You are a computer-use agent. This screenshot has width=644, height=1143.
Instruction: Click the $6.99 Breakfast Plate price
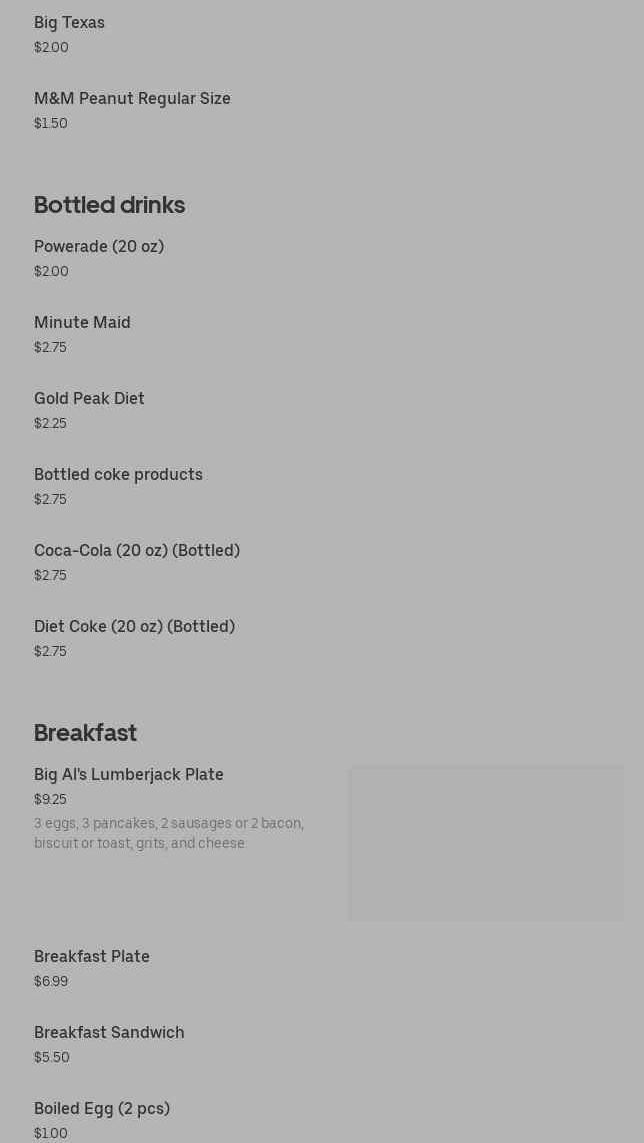(51, 982)
